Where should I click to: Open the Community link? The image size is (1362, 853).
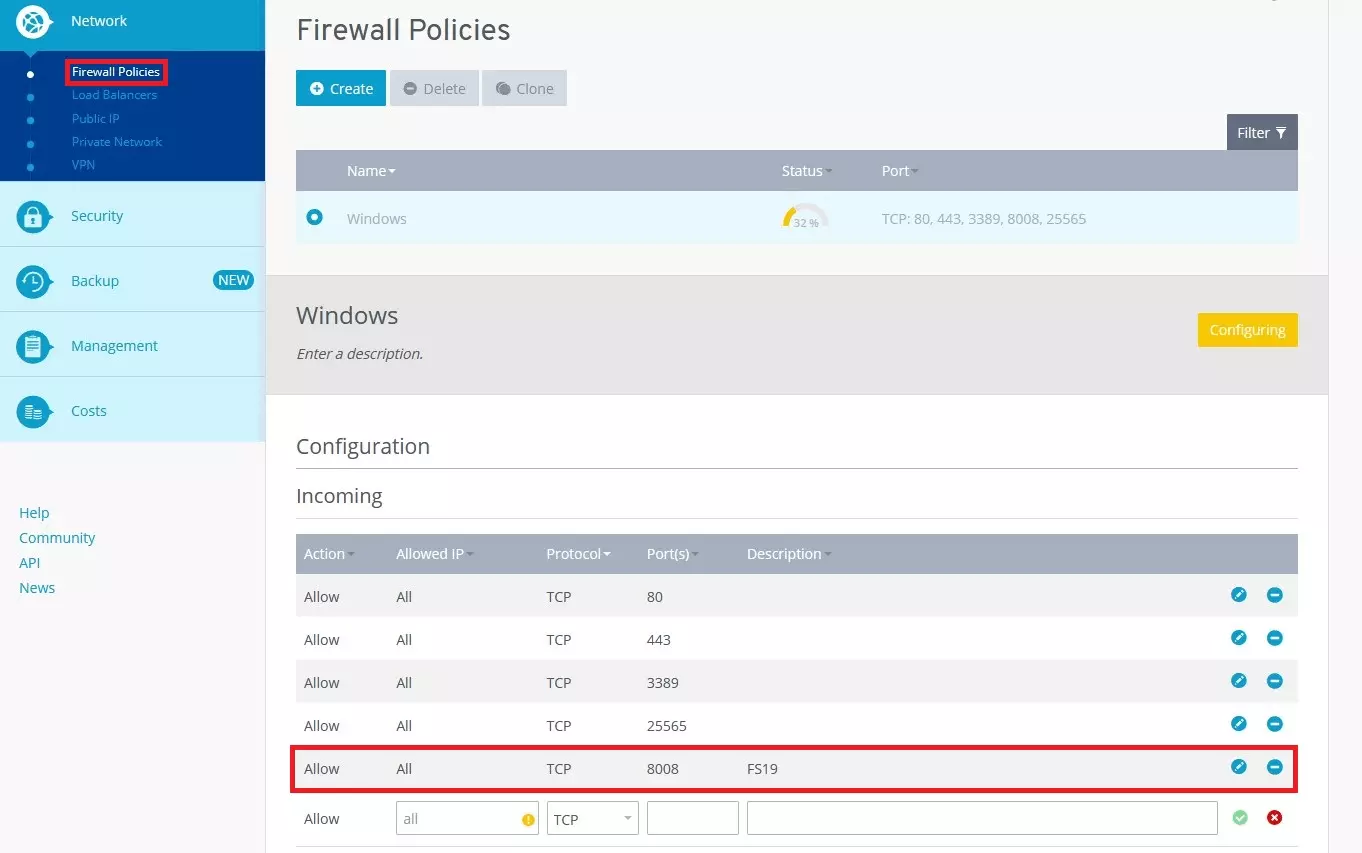(57, 538)
